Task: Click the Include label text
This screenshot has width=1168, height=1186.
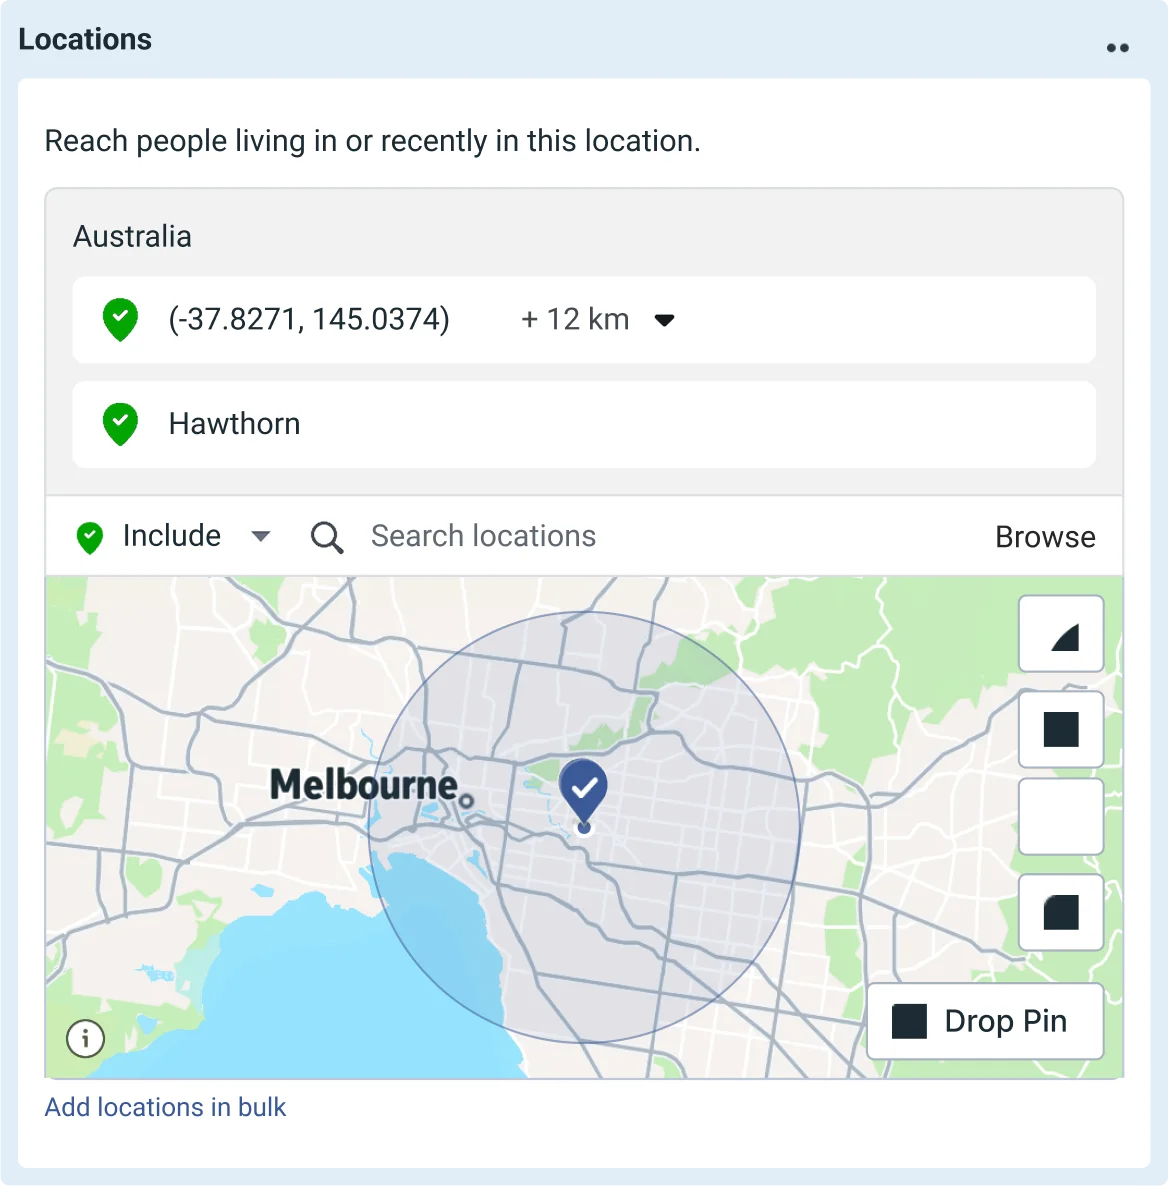Action: 172,536
